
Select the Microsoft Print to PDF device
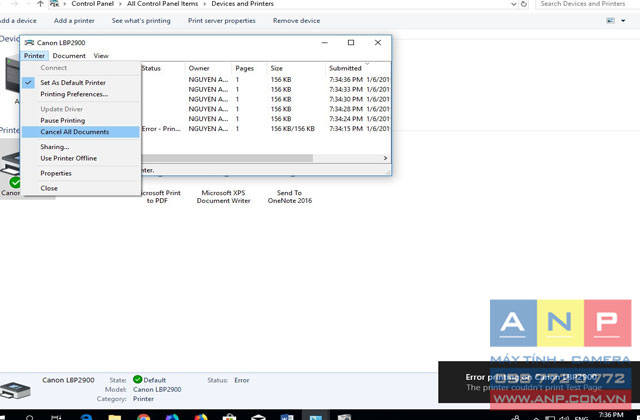160,196
